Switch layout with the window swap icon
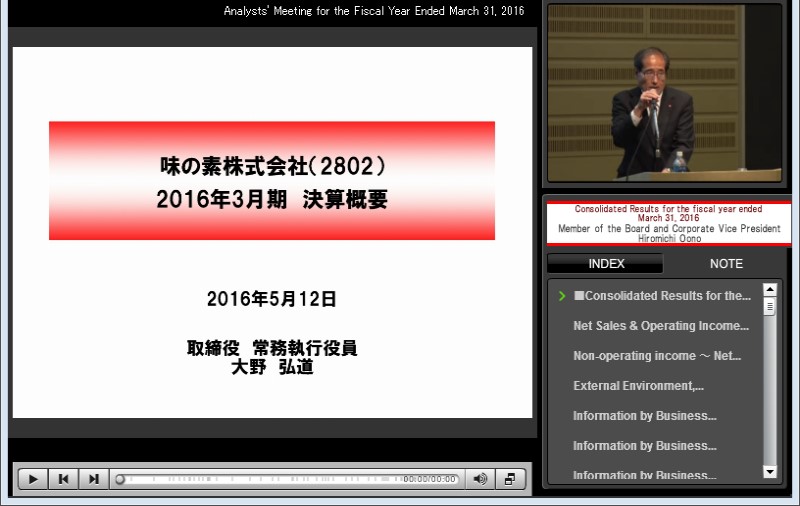The height and width of the screenshot is (506, 800). click(x=510, y=479)
